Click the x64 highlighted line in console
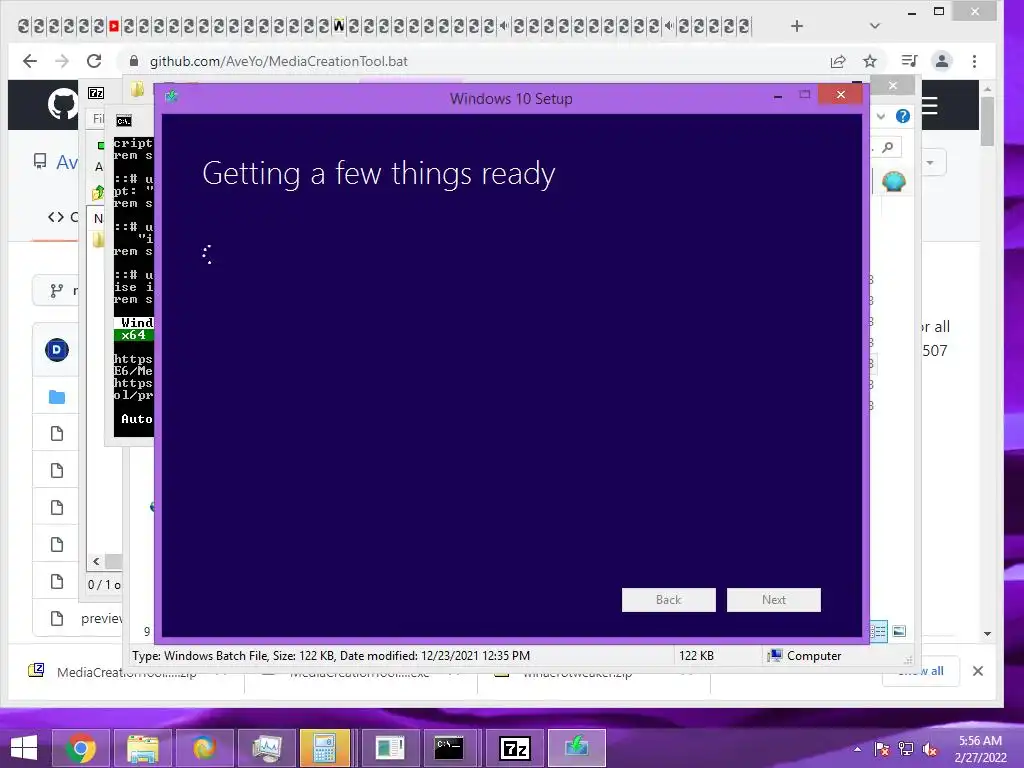This screenshot has height=768, width=1024. [x=134, y=335]
